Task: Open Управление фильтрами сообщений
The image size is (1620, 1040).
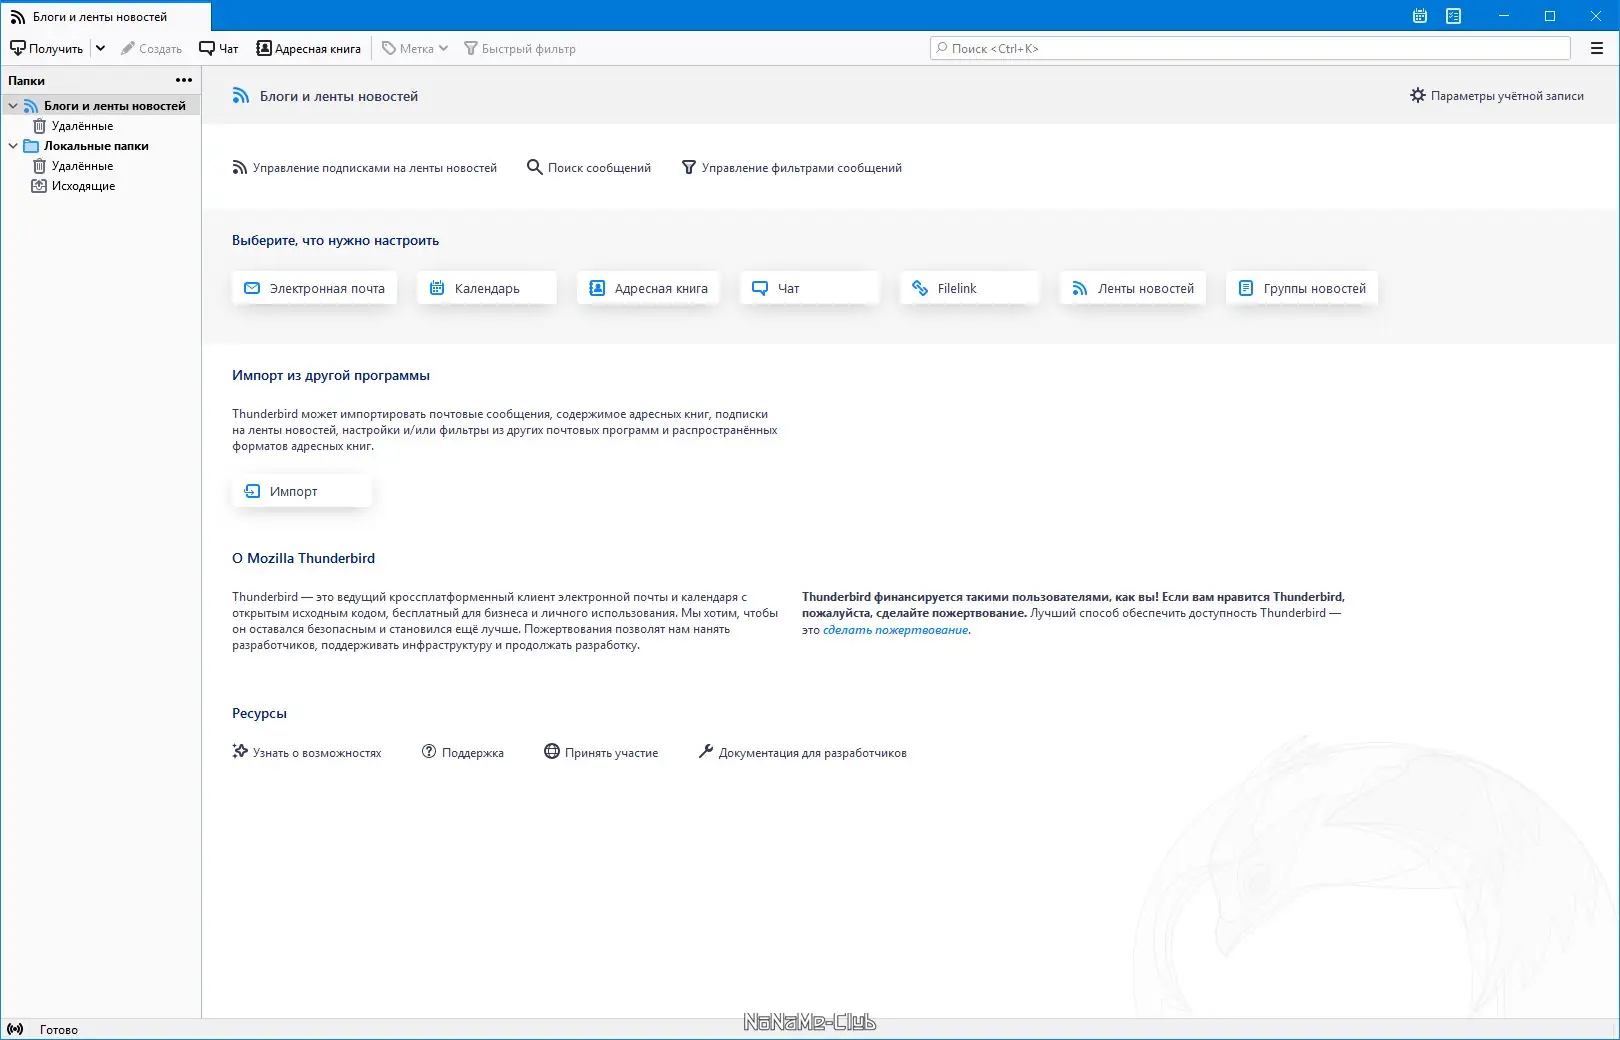Action: coord(792,168)
